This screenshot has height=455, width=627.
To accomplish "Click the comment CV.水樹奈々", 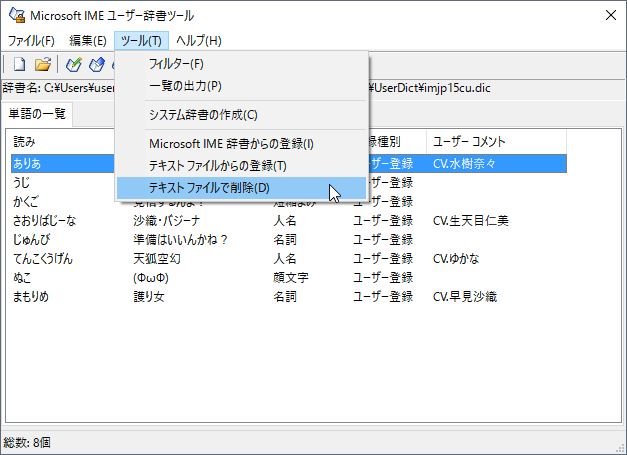I will (x=464, y=164).
